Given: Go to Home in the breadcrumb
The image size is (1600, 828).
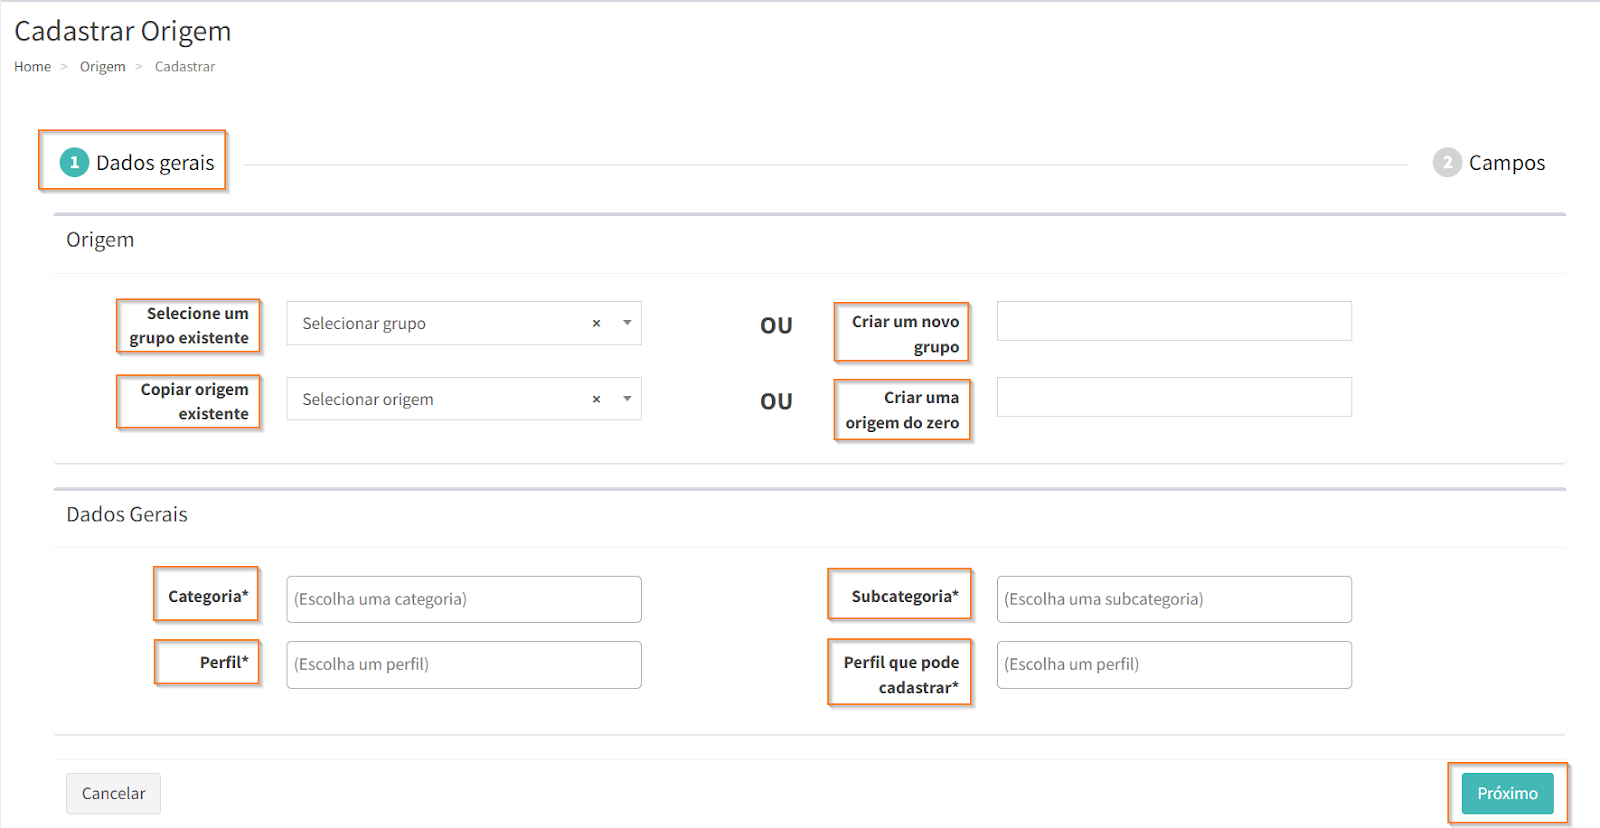Looking at the screenshot, I should point(32,67).
